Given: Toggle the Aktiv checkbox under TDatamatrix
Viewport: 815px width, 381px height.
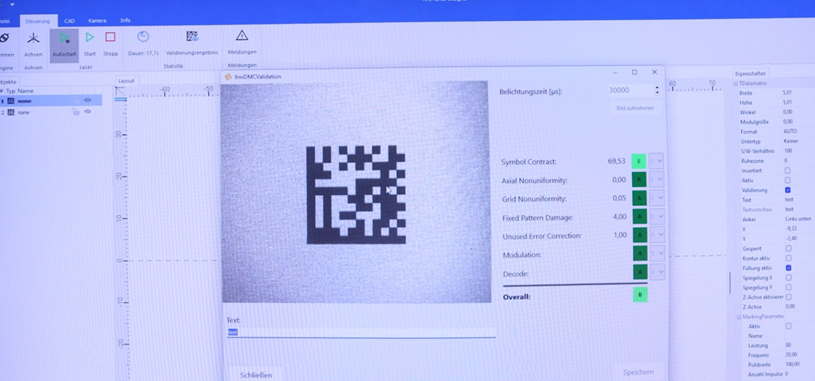Looking at the screenshot, I should click(x=788, y=180).
